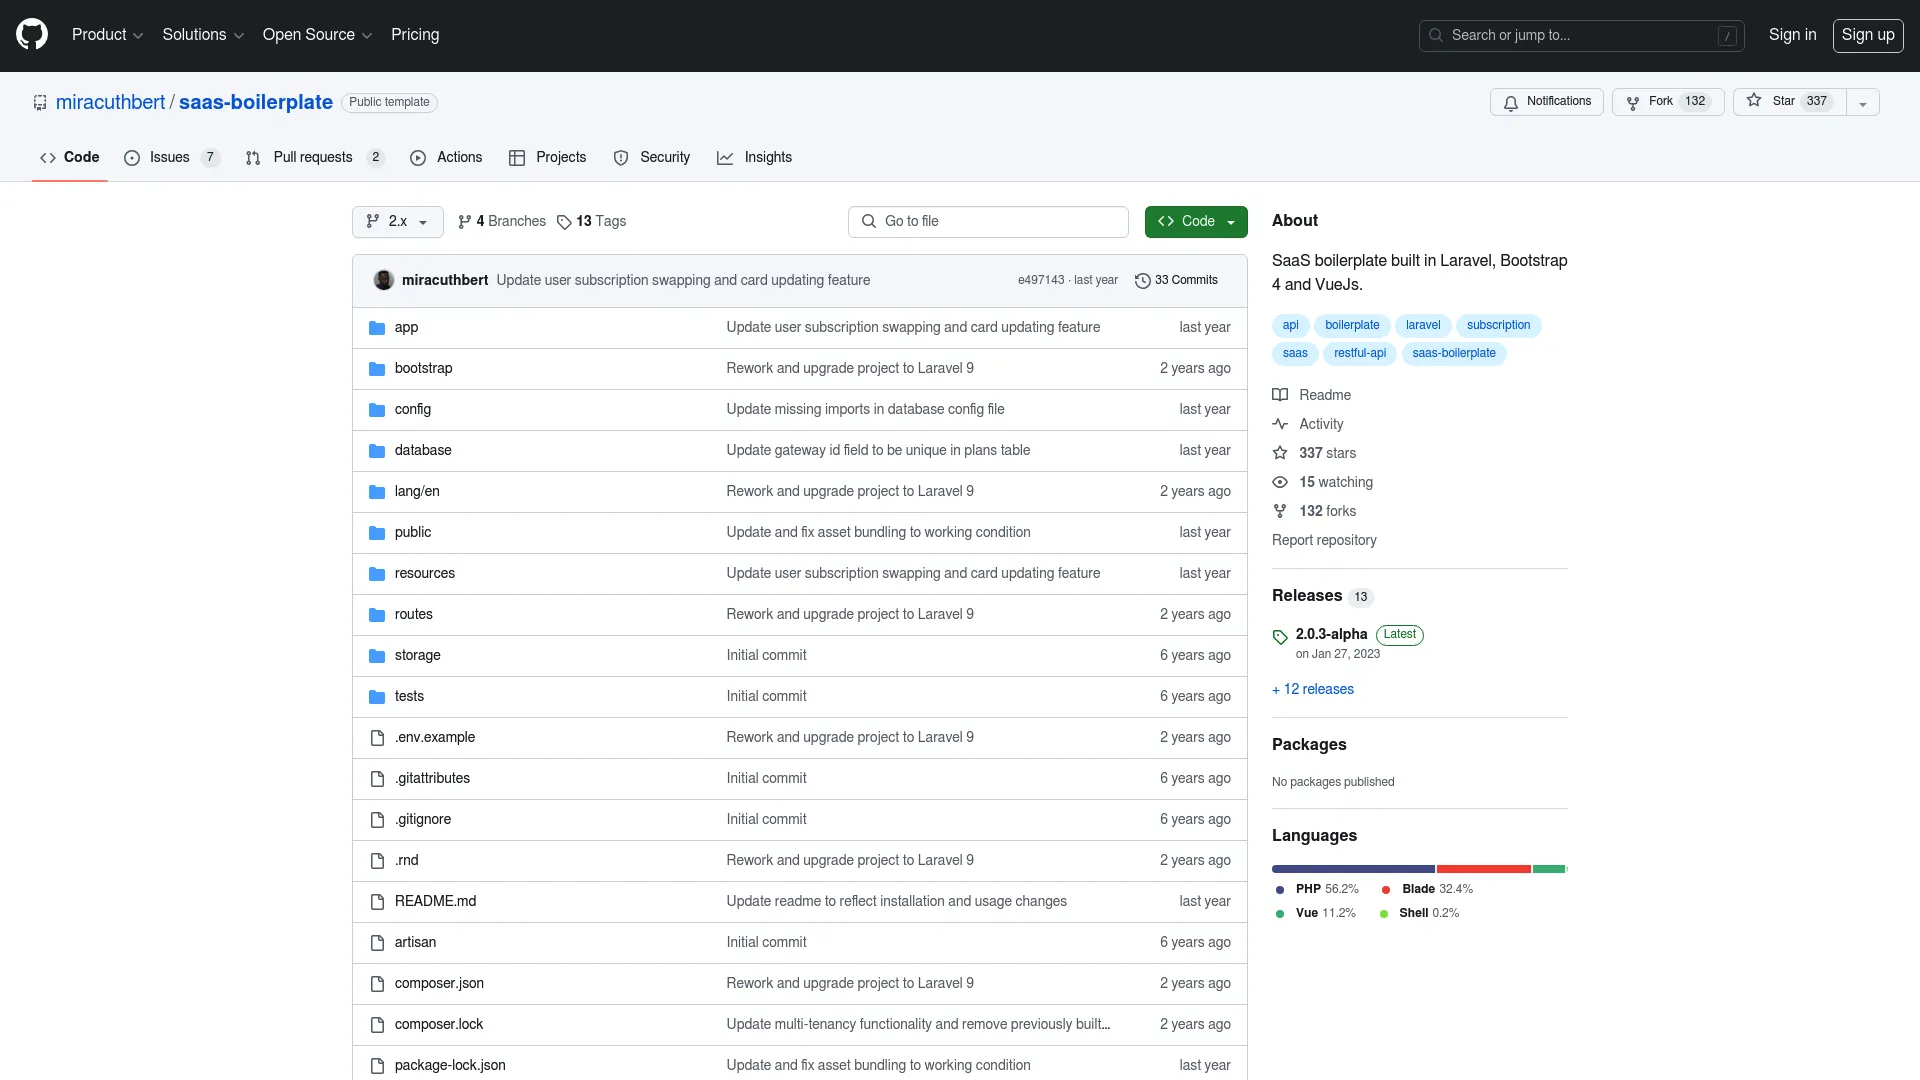Open the Insights tab
Viewport: 1920px width, 1080px height.
[x=754, y=158]
